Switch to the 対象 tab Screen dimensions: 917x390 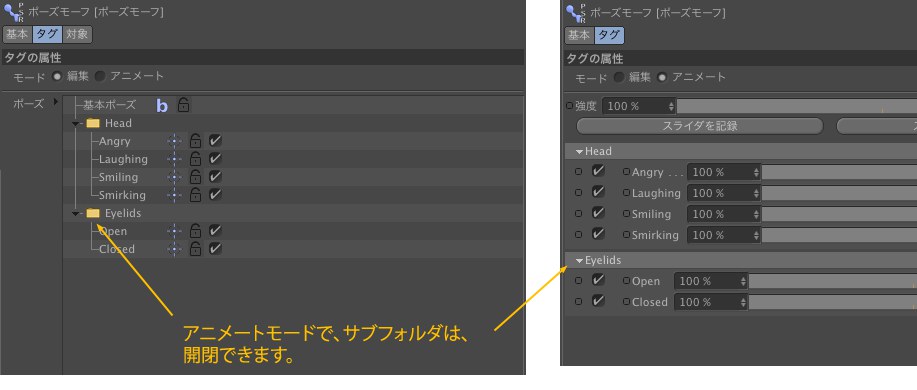click(77, 34)
